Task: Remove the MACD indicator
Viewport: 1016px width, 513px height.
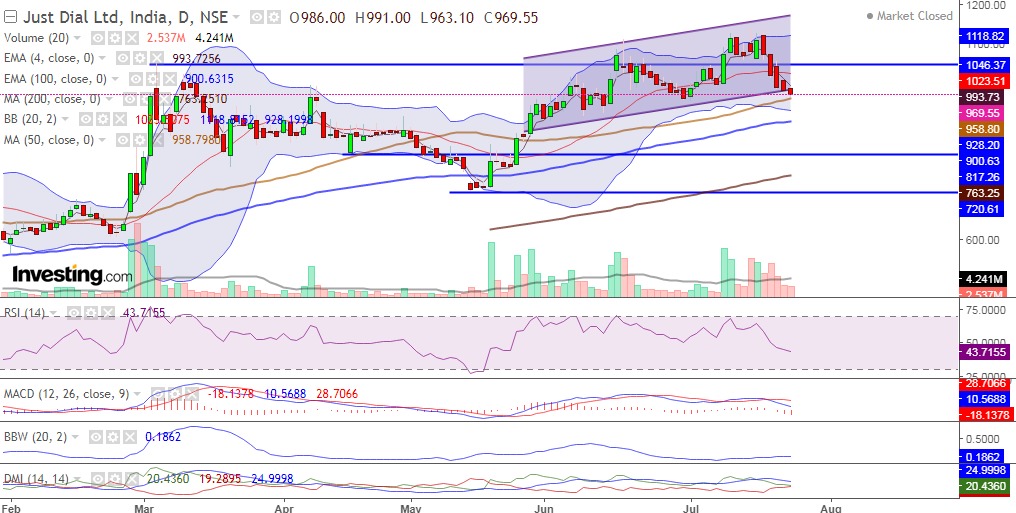Action: [192, 394]
